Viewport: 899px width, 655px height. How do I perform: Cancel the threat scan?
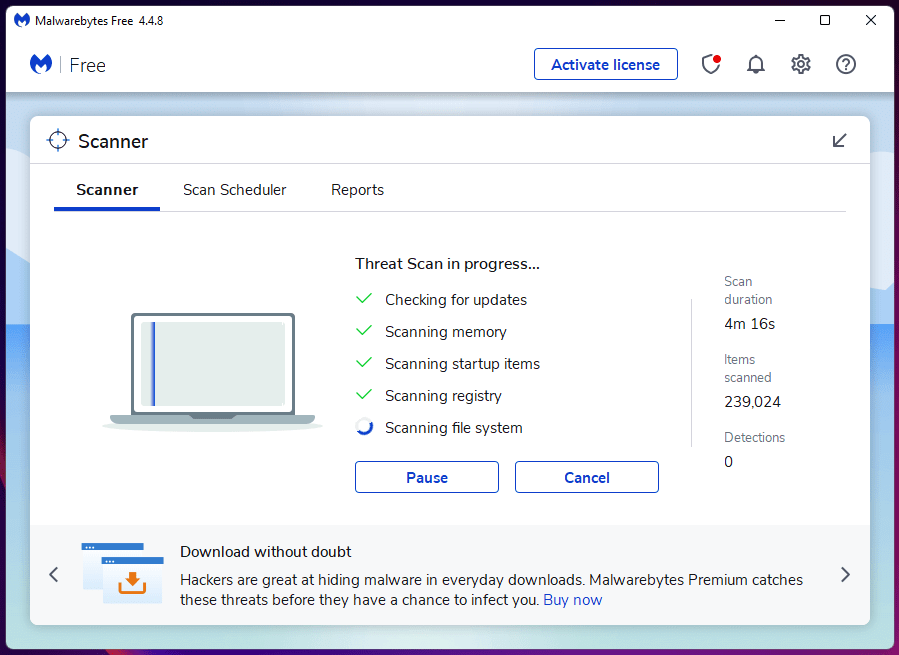click(587, 477)
